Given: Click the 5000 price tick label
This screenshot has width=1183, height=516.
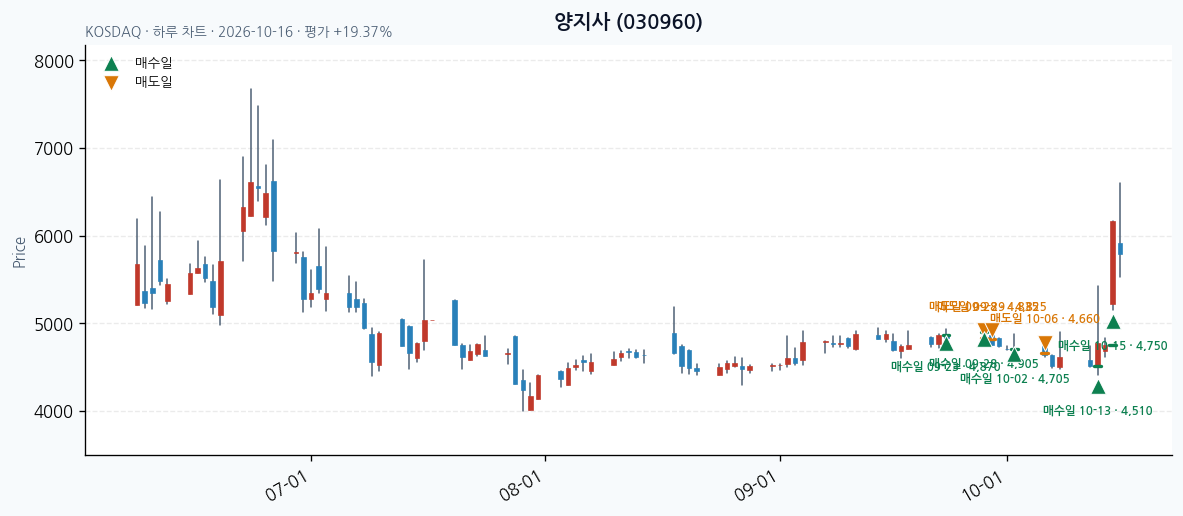Looking at the screenshot, I should pyautogui.click(x=54, y=324).
